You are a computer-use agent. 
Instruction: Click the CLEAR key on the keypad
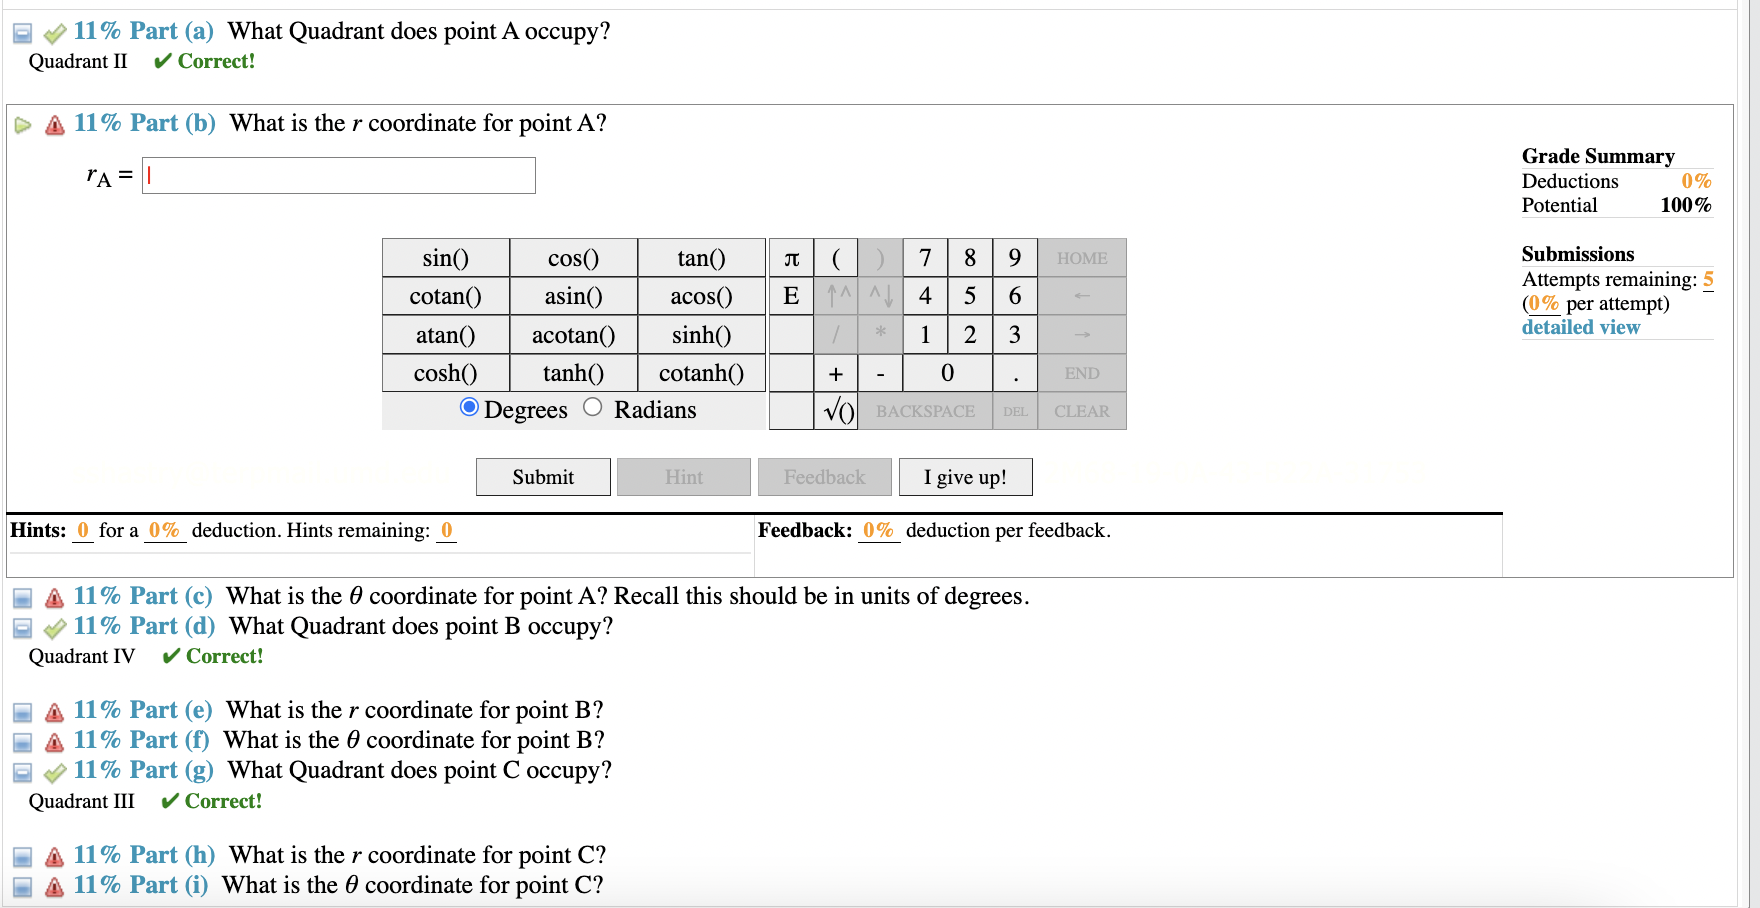click(1081, 411)
